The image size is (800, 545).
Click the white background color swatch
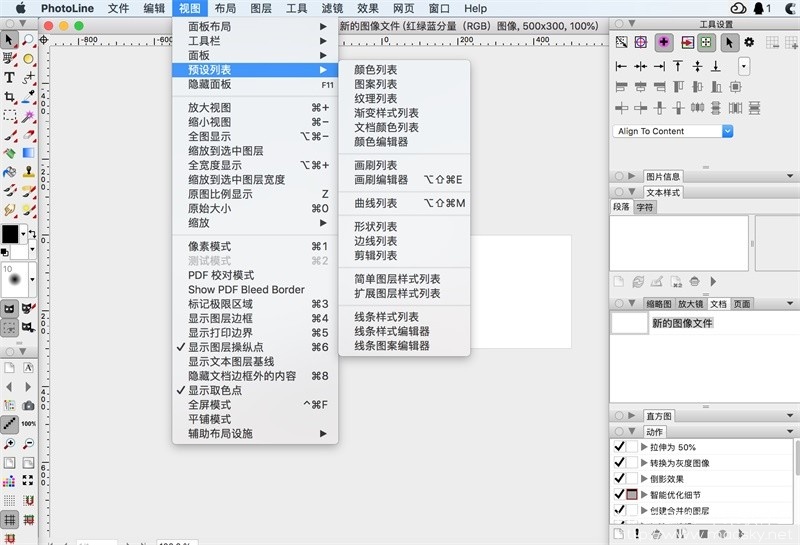(19, 252)
